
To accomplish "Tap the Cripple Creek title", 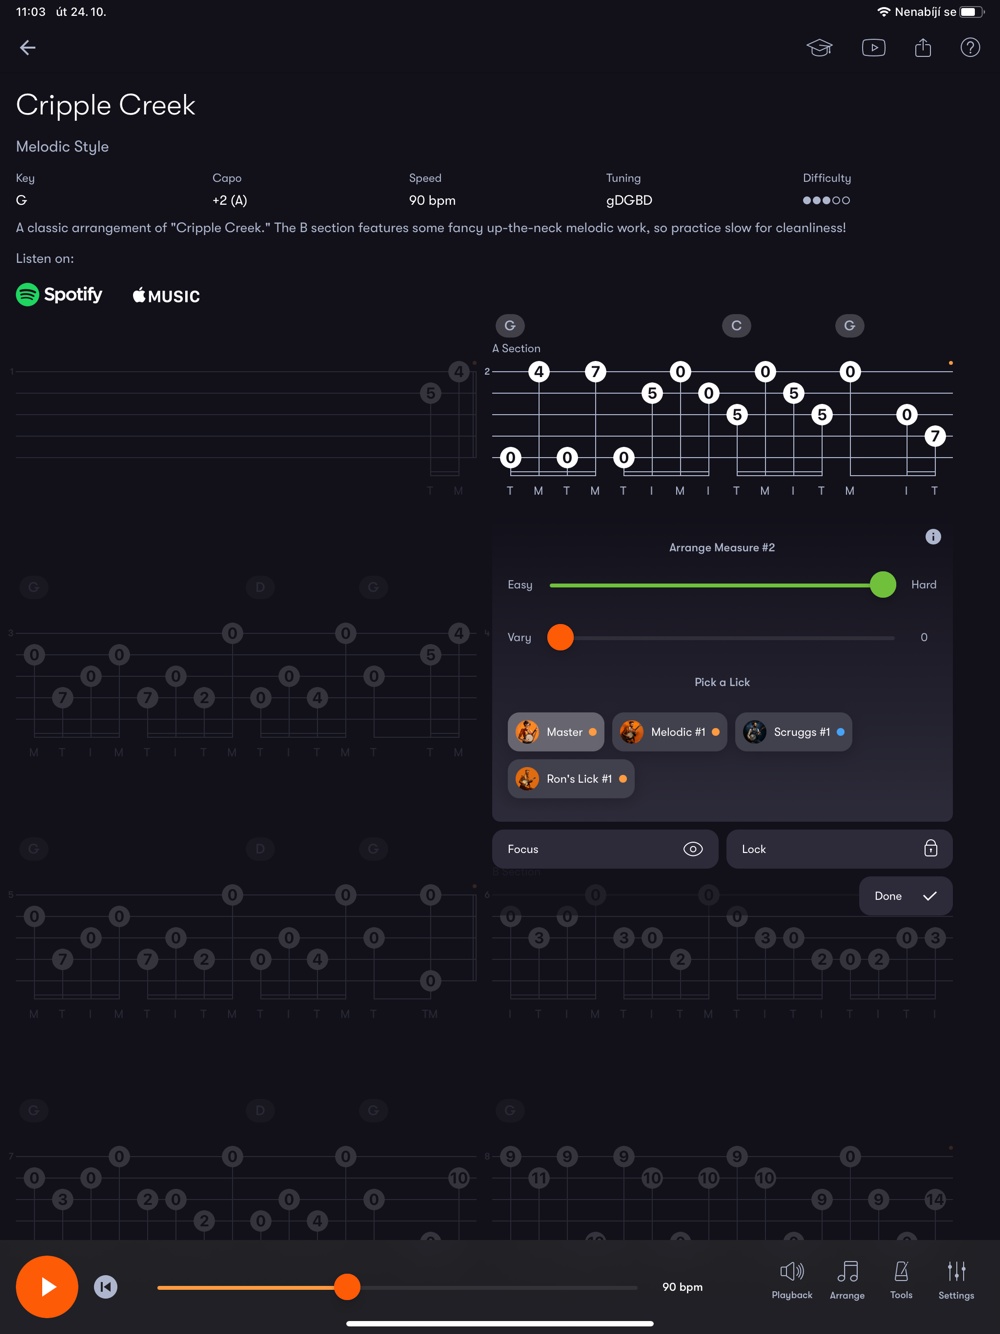I will coord(106,105).
